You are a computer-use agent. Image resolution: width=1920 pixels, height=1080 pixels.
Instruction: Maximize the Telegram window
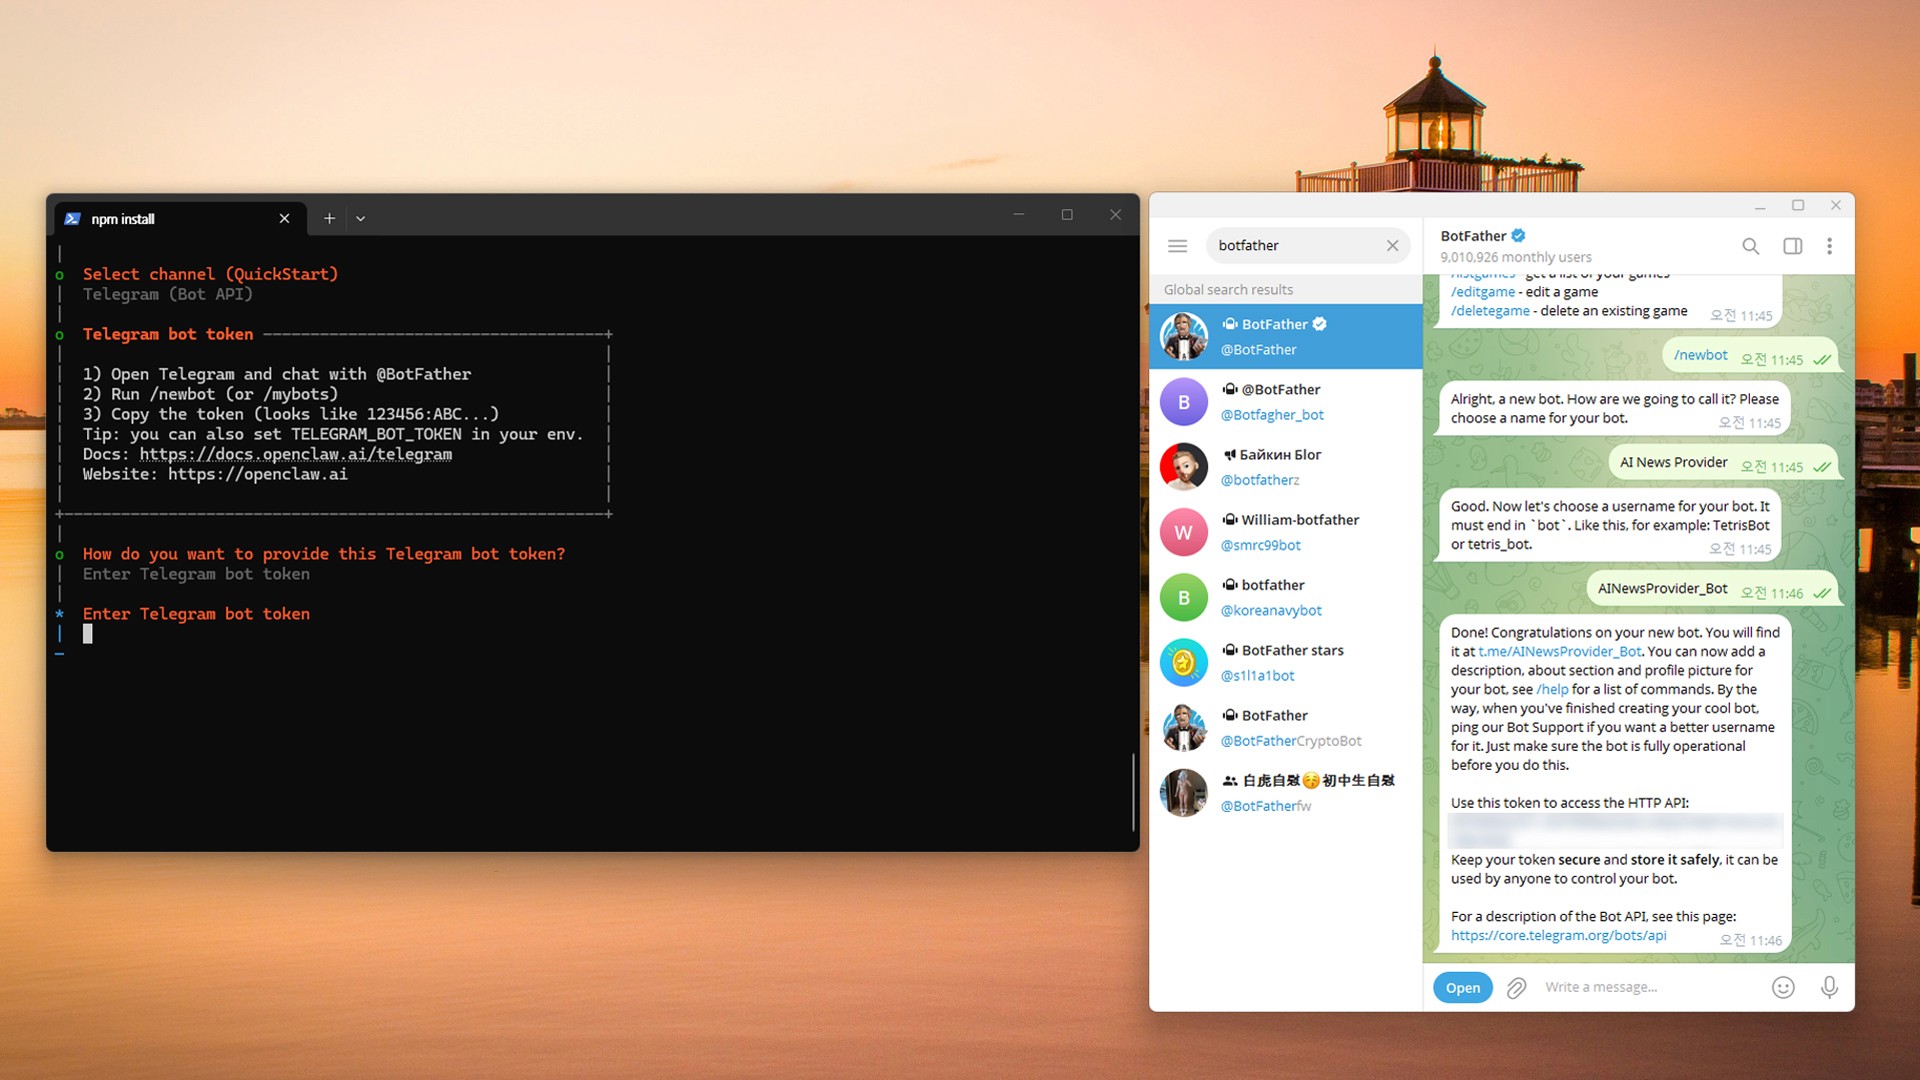tap(1797, 206)
